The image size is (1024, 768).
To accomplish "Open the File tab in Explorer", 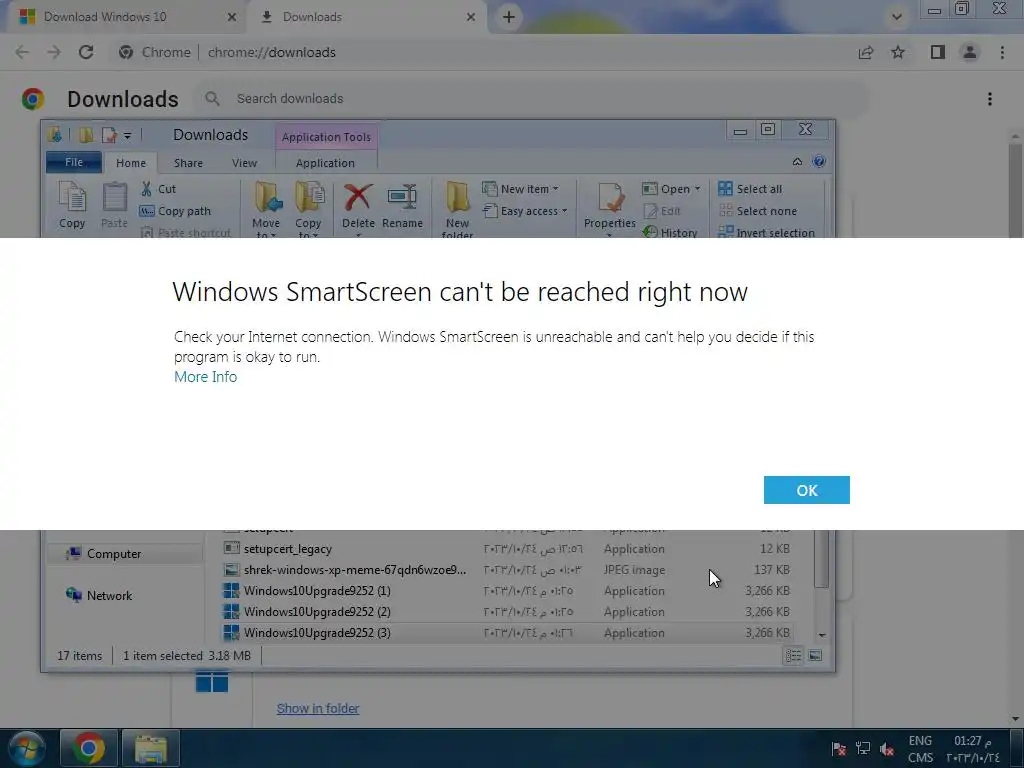I will [x=74, y=163].
